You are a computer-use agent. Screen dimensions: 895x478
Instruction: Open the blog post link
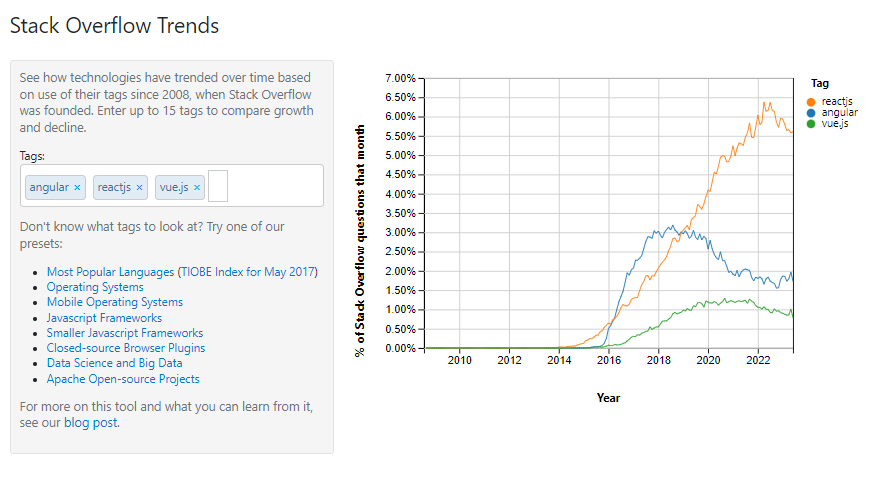[x=90, y=423]
